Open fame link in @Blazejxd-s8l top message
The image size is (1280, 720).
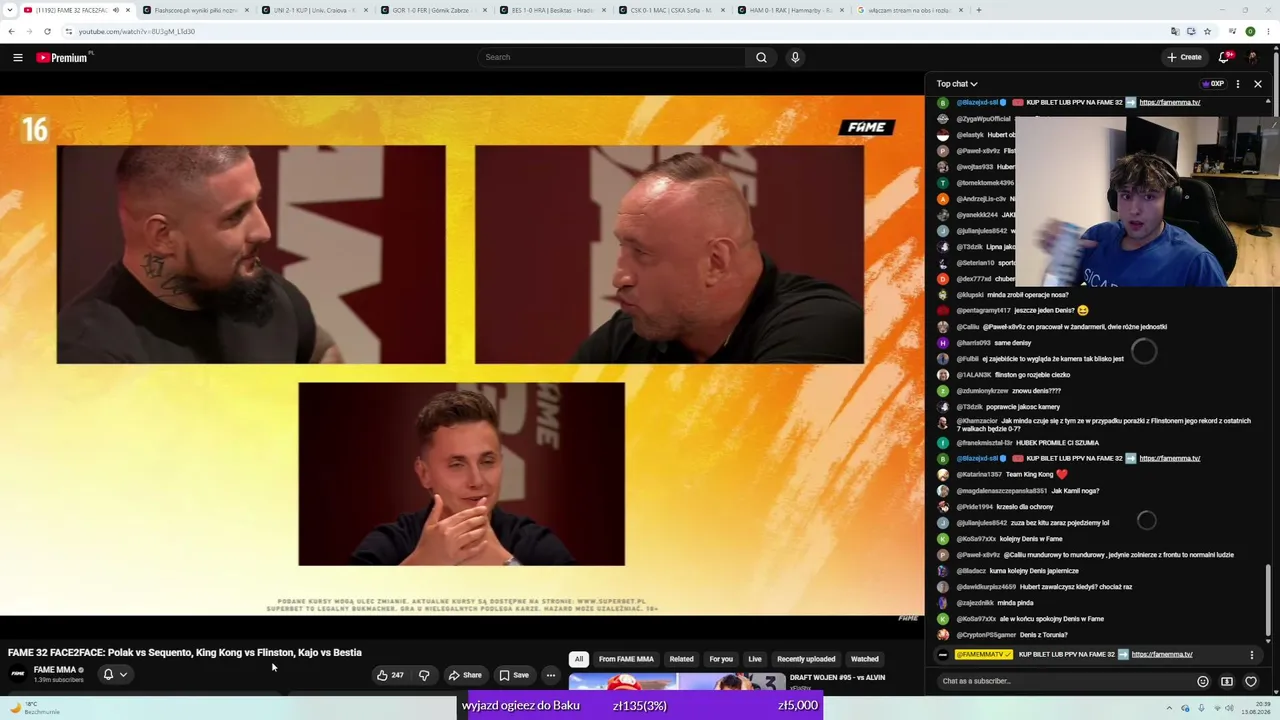click(x=1169, y=103)
